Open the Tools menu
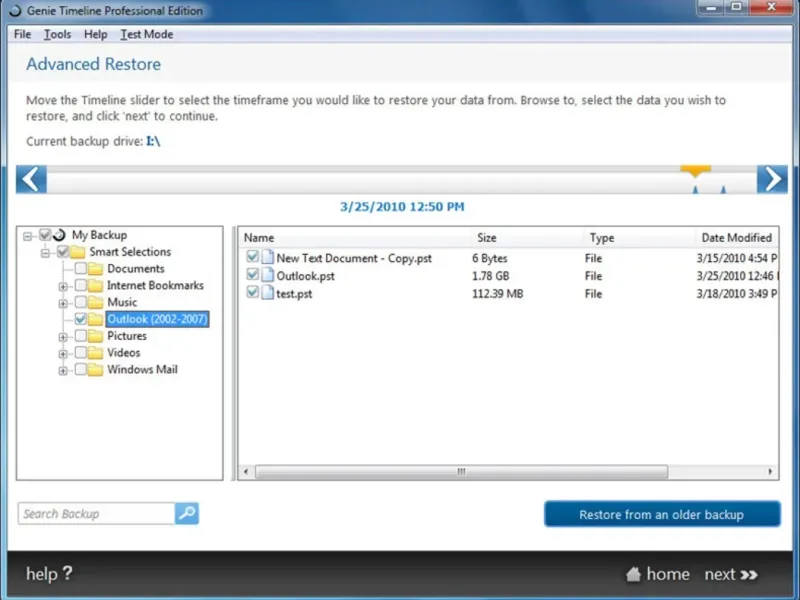This screenshot has height=600, width=800. [x=57, y=34]
